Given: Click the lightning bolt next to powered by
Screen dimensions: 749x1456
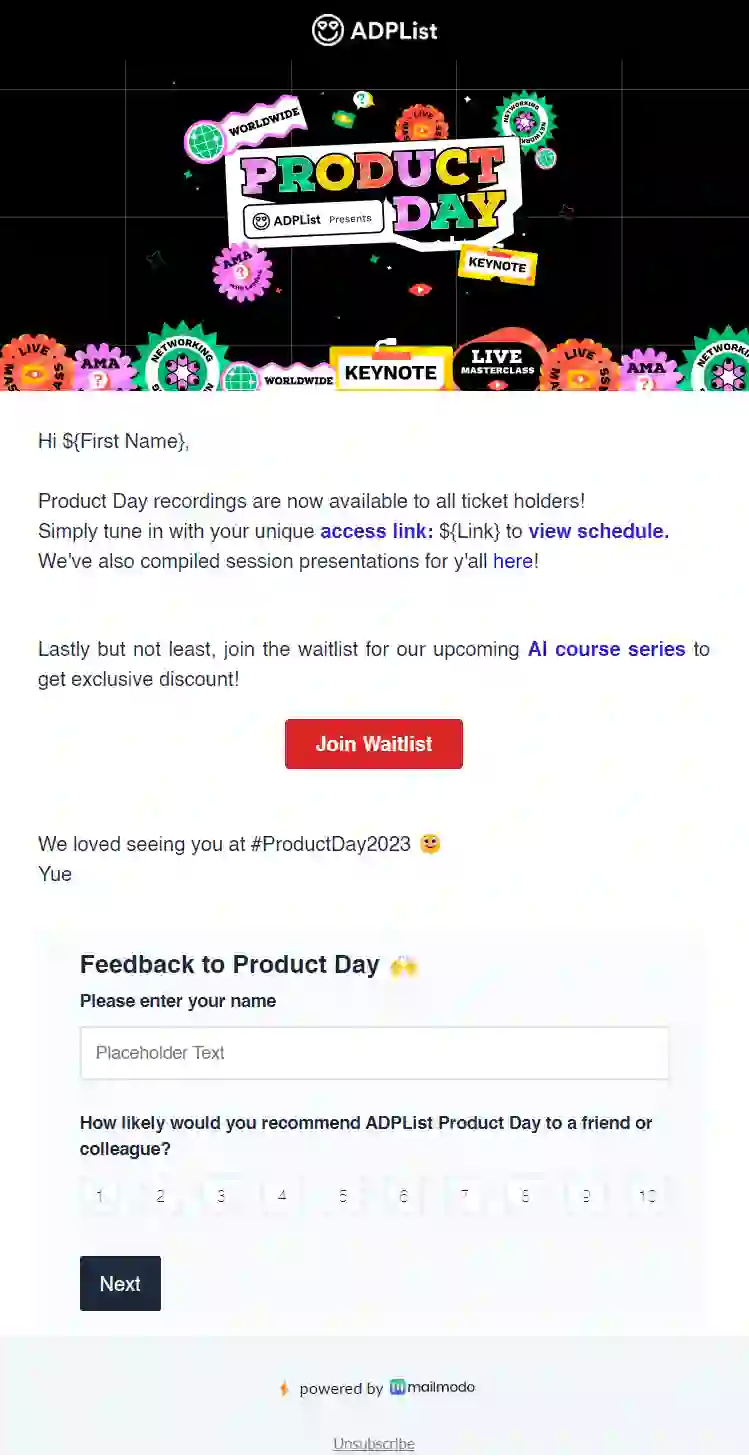Looking at the screenshot, I should coord(283,1388).
